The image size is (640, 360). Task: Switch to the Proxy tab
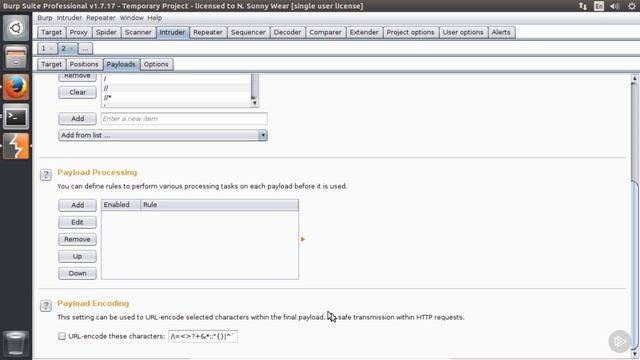click(78, 32)
